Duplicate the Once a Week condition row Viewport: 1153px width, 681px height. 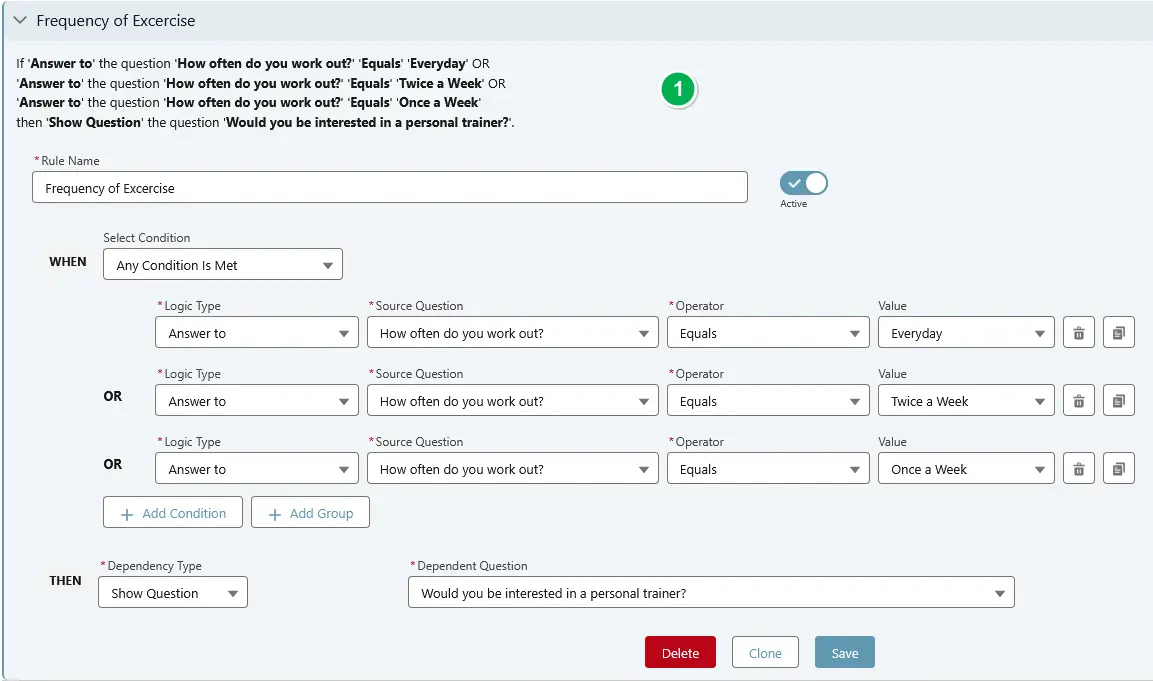[1118, 468]
